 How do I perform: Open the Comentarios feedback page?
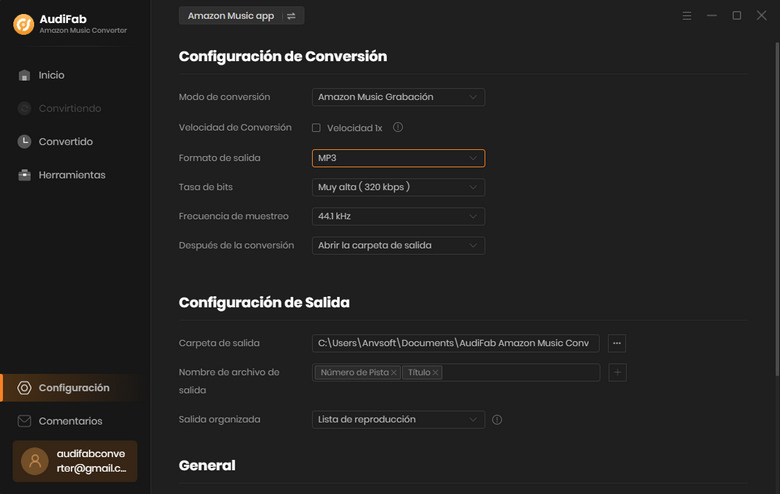coord(70,421)
